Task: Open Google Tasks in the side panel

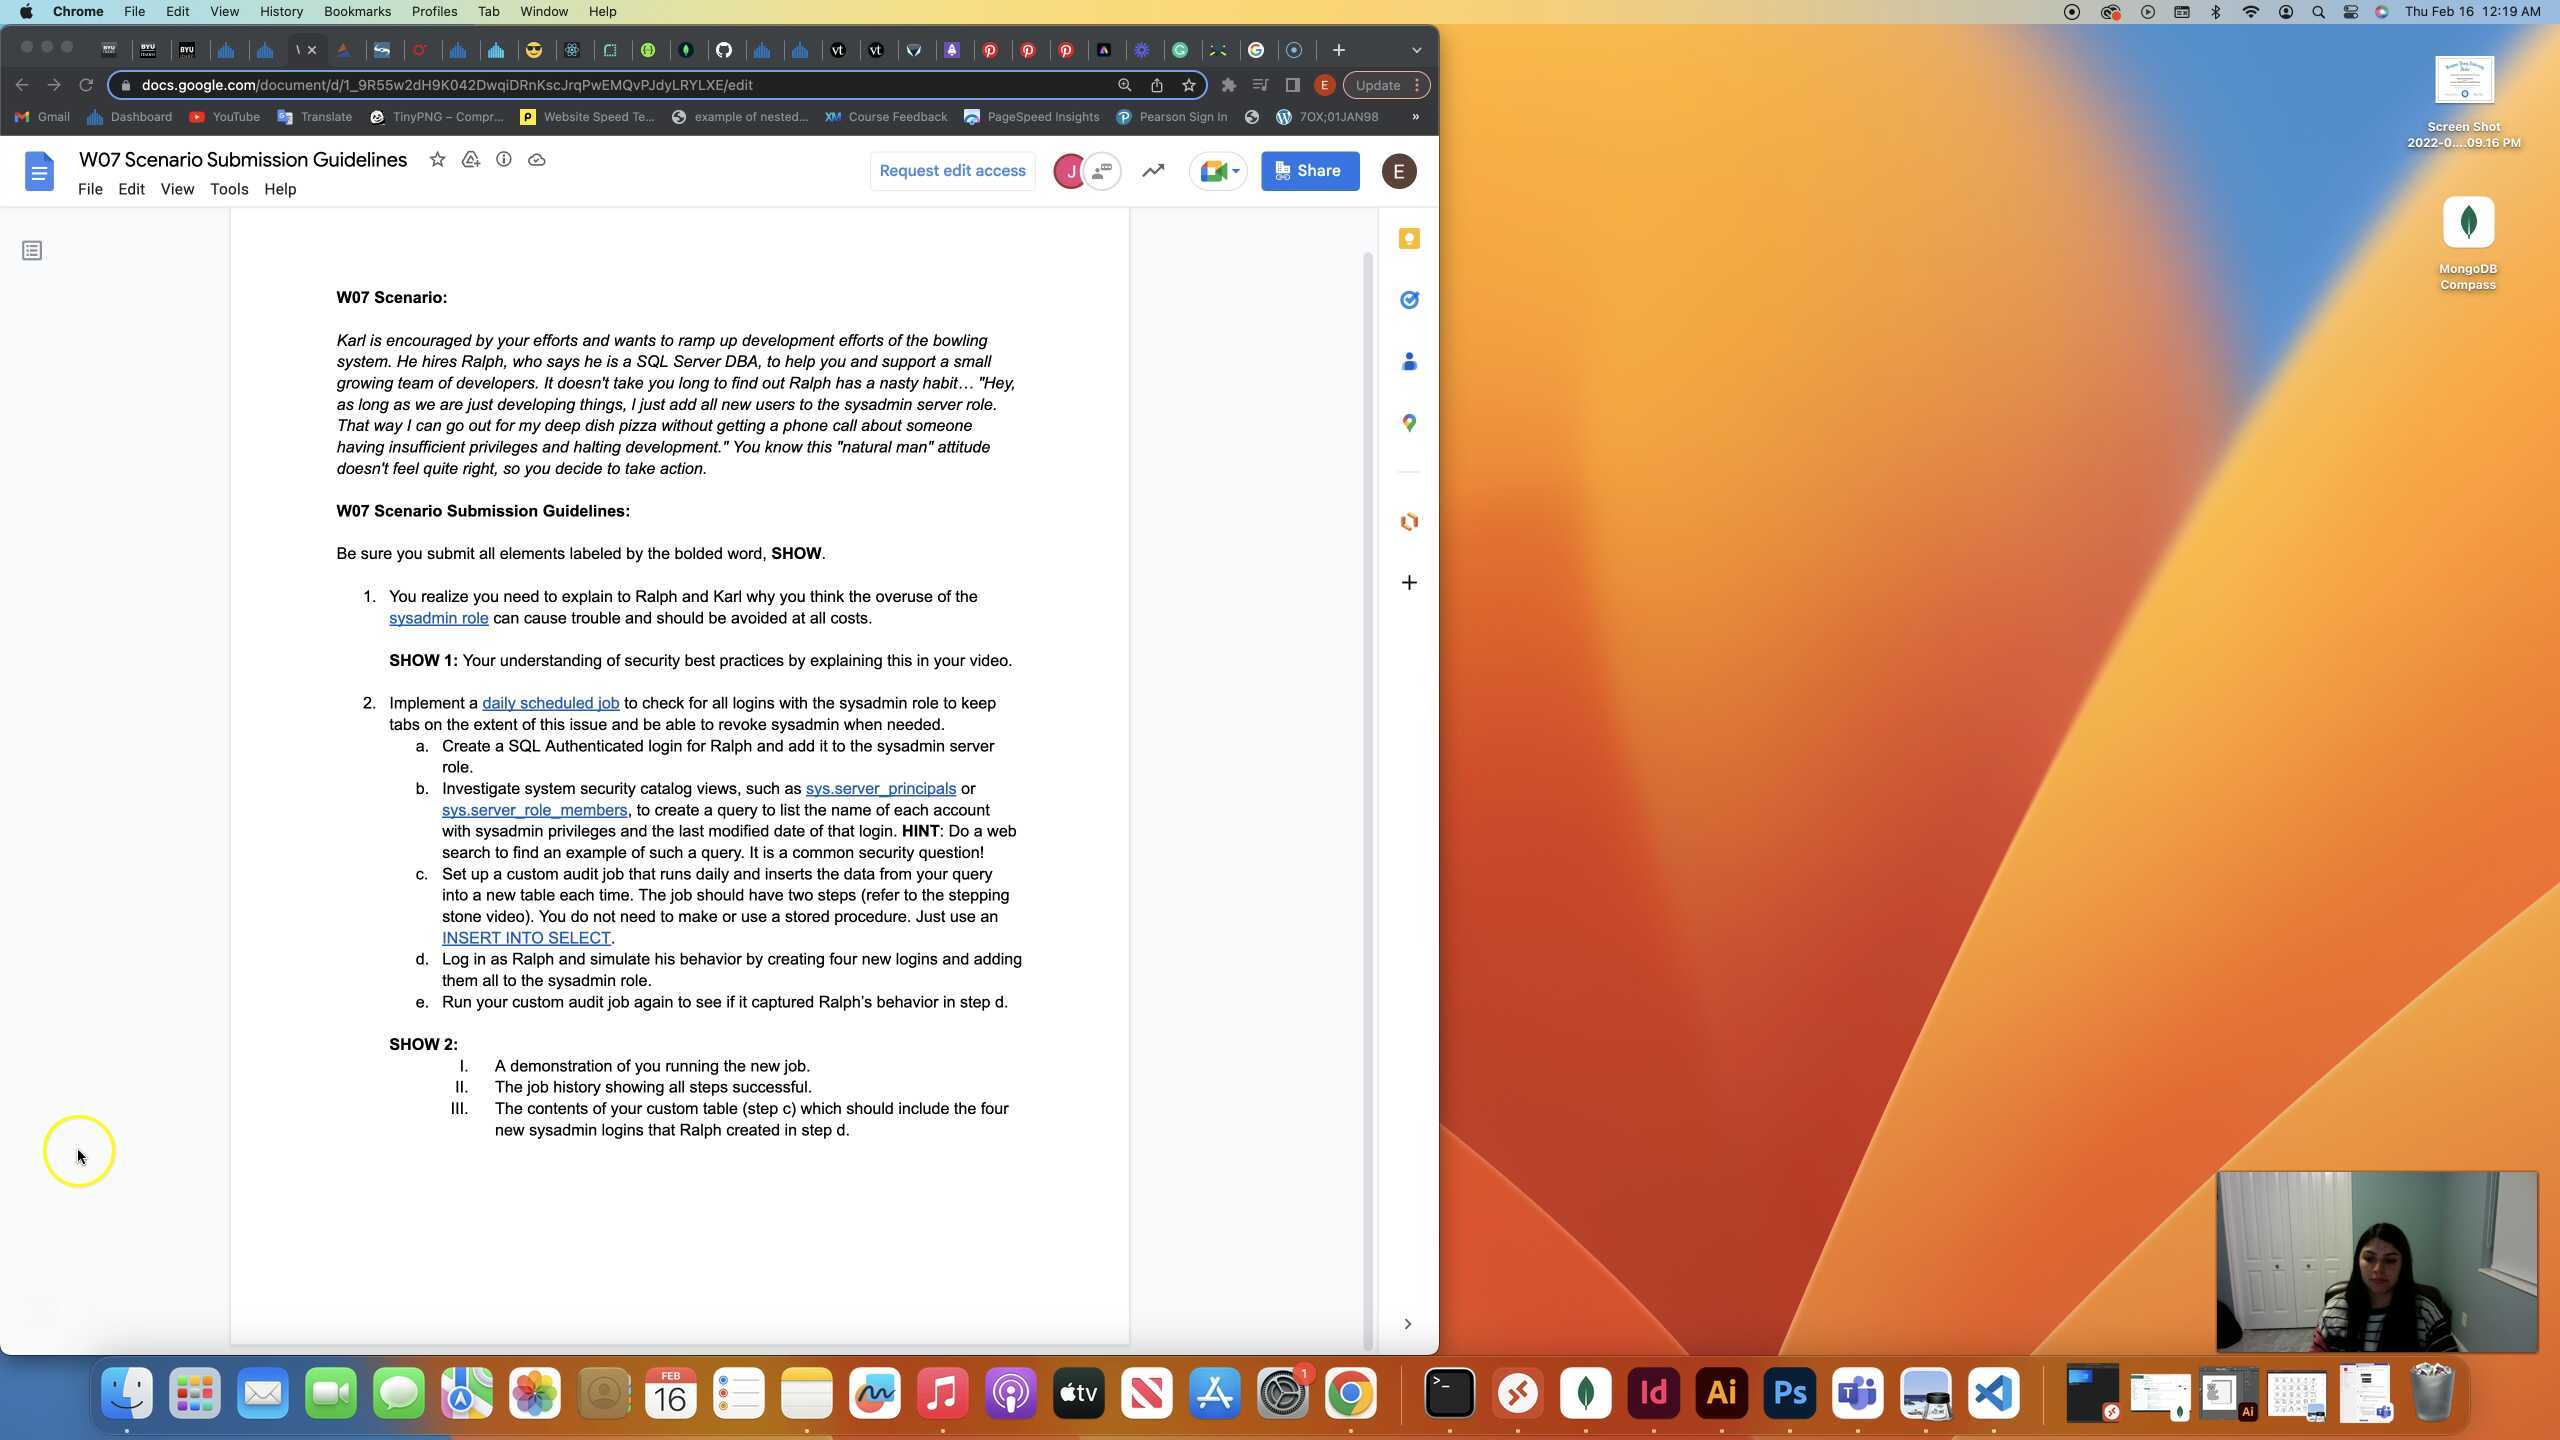Action: point(1409,300)
